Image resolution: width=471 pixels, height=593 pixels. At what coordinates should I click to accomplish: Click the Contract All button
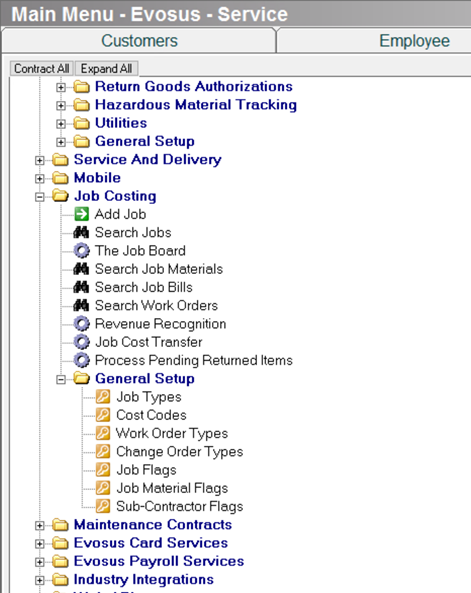pyautogui.click(x=42, y=68)
